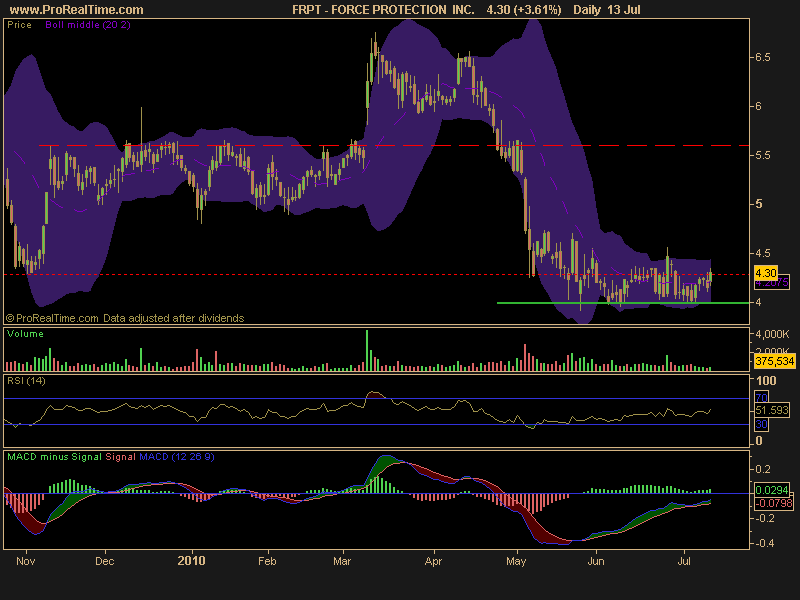Click the May date axis label
The height and width of the screenshot is (600, 800).
tap(516, 561)
